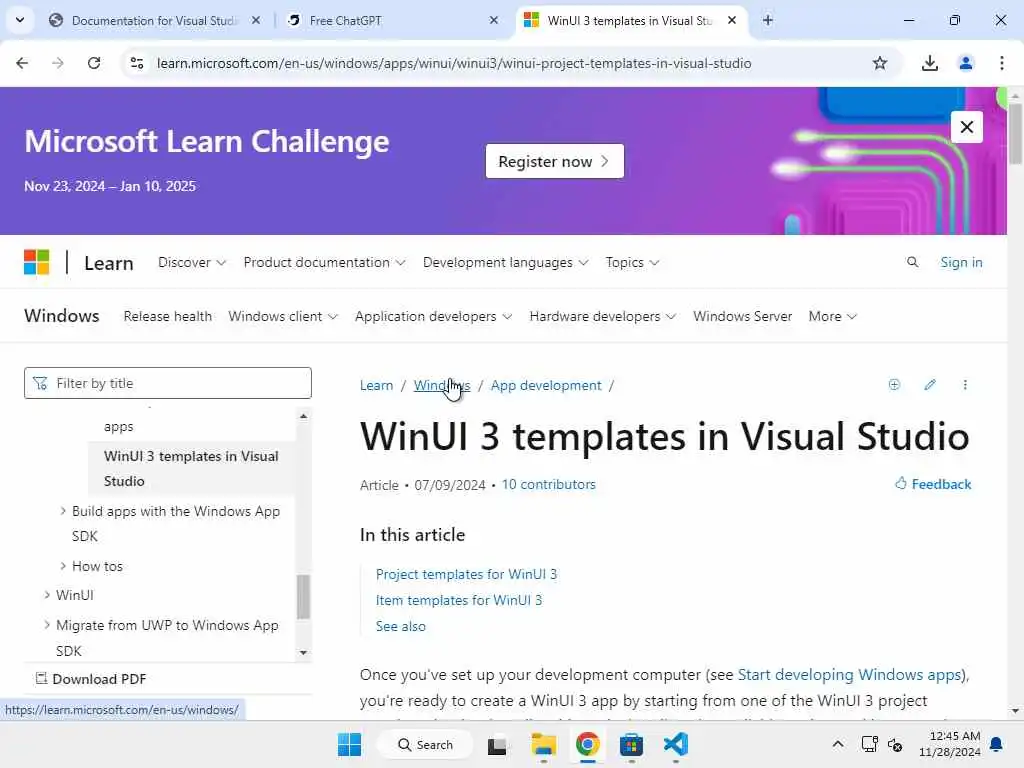Open the Learn breadcrumb link
The image size is (1024, 768).
pos(376,385)
